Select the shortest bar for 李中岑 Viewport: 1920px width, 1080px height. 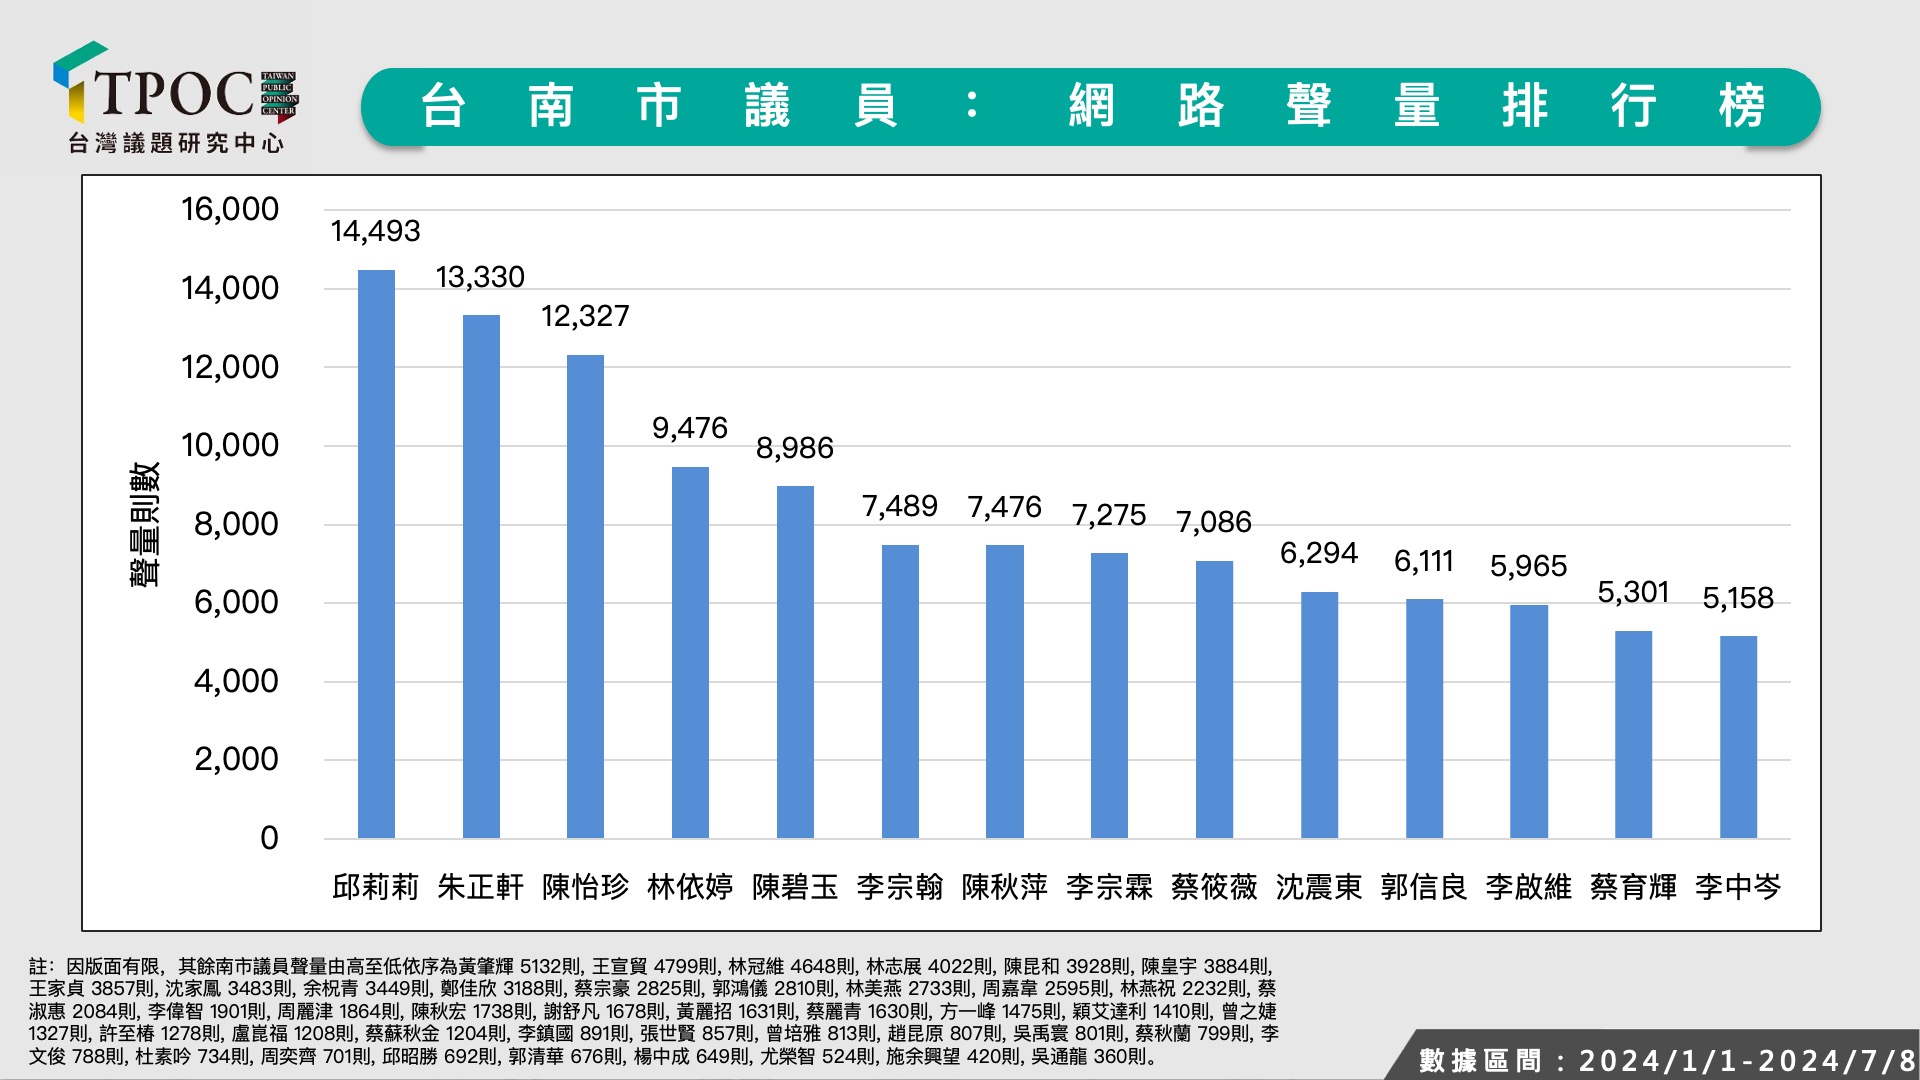1738,737
